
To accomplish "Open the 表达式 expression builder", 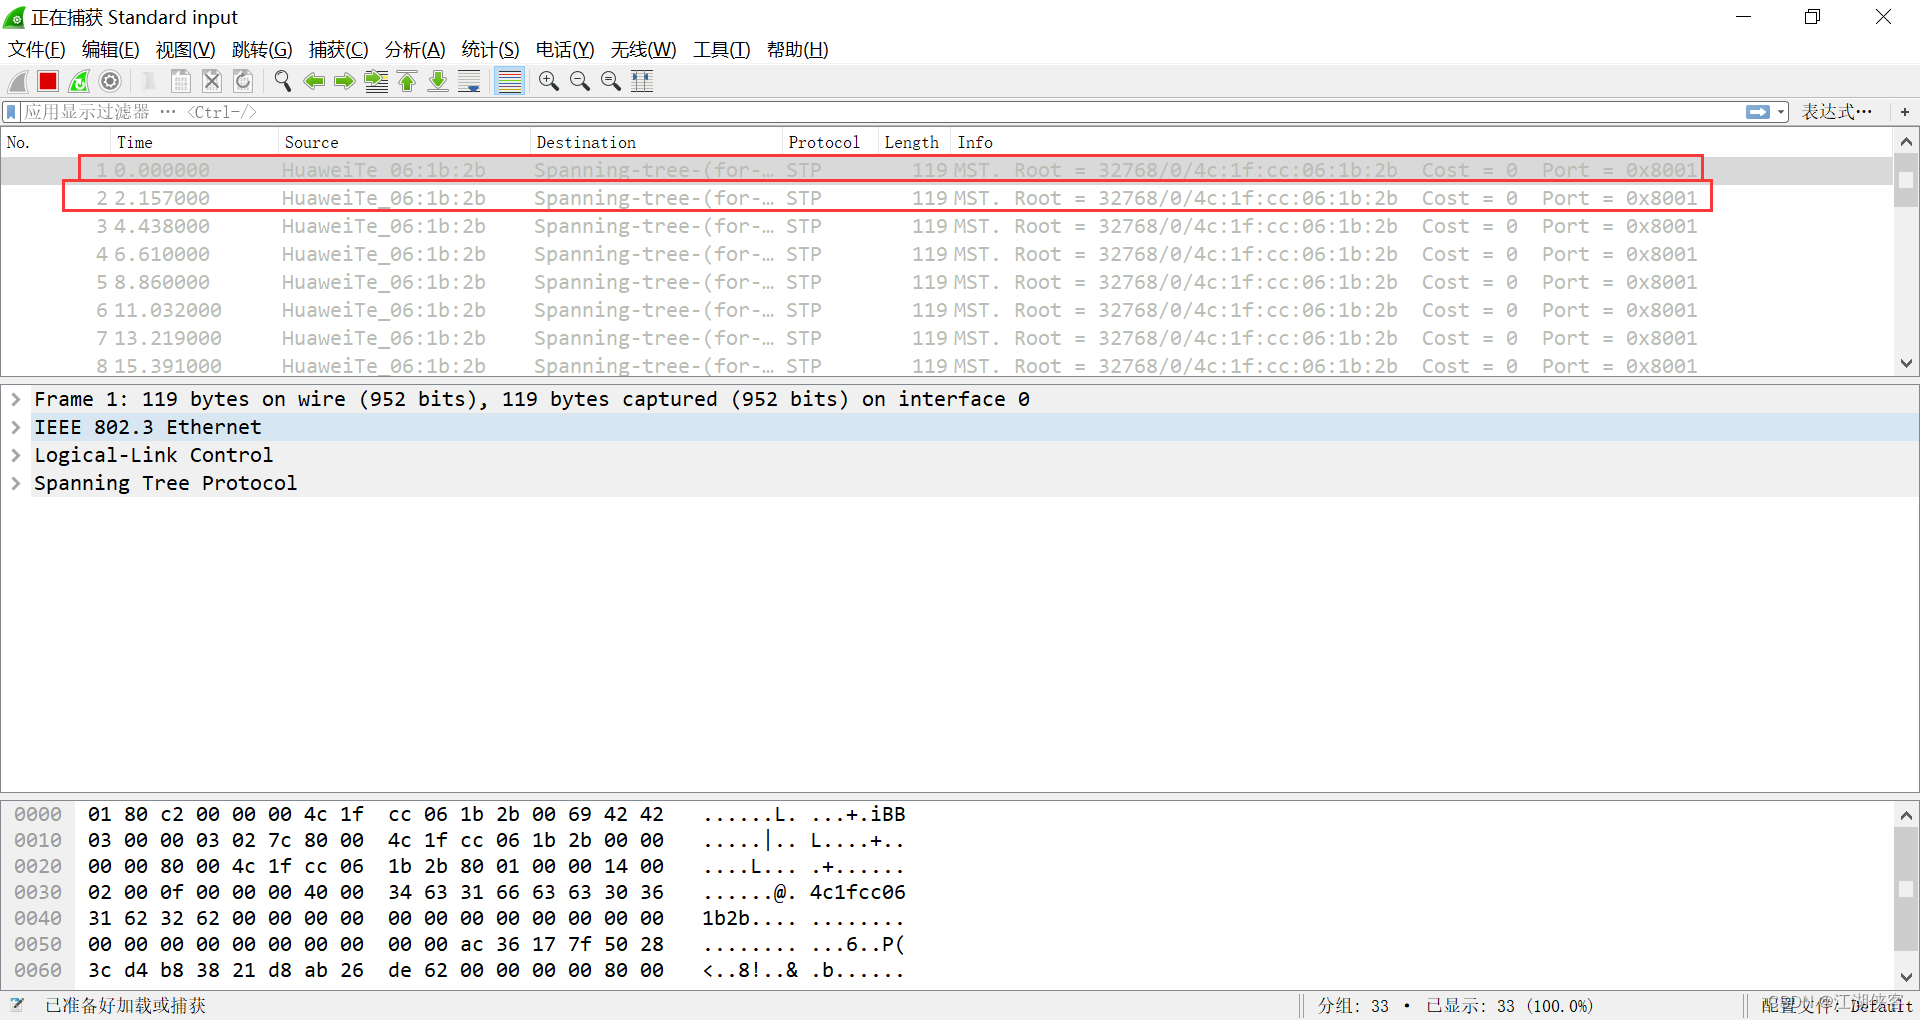I will (x=1836, y=112).
